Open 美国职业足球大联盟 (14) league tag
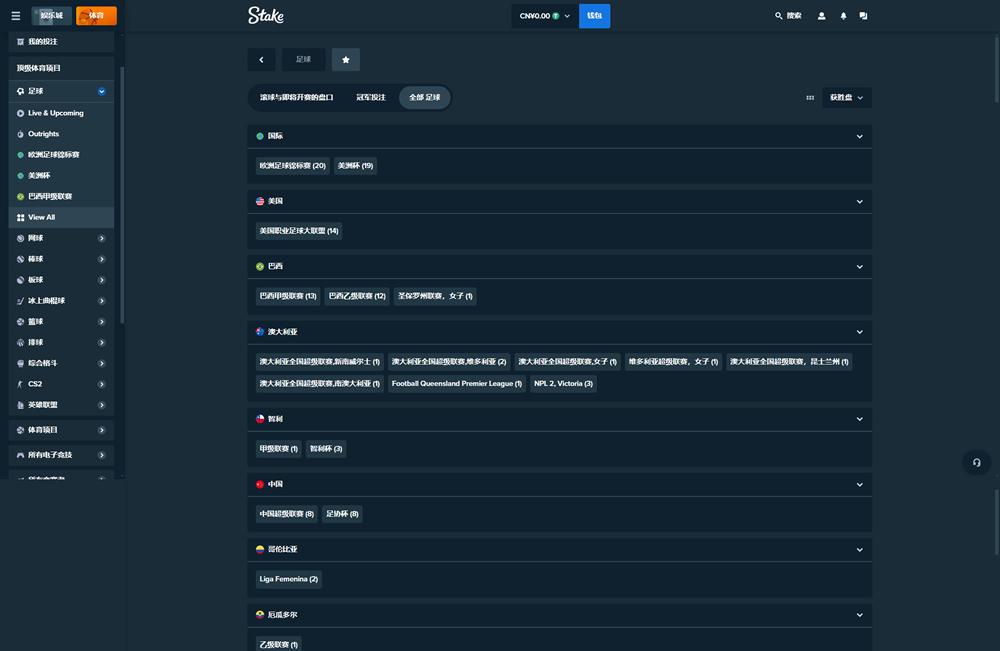The height and width of the screenshot is (651, 1000). coord(299,231)
